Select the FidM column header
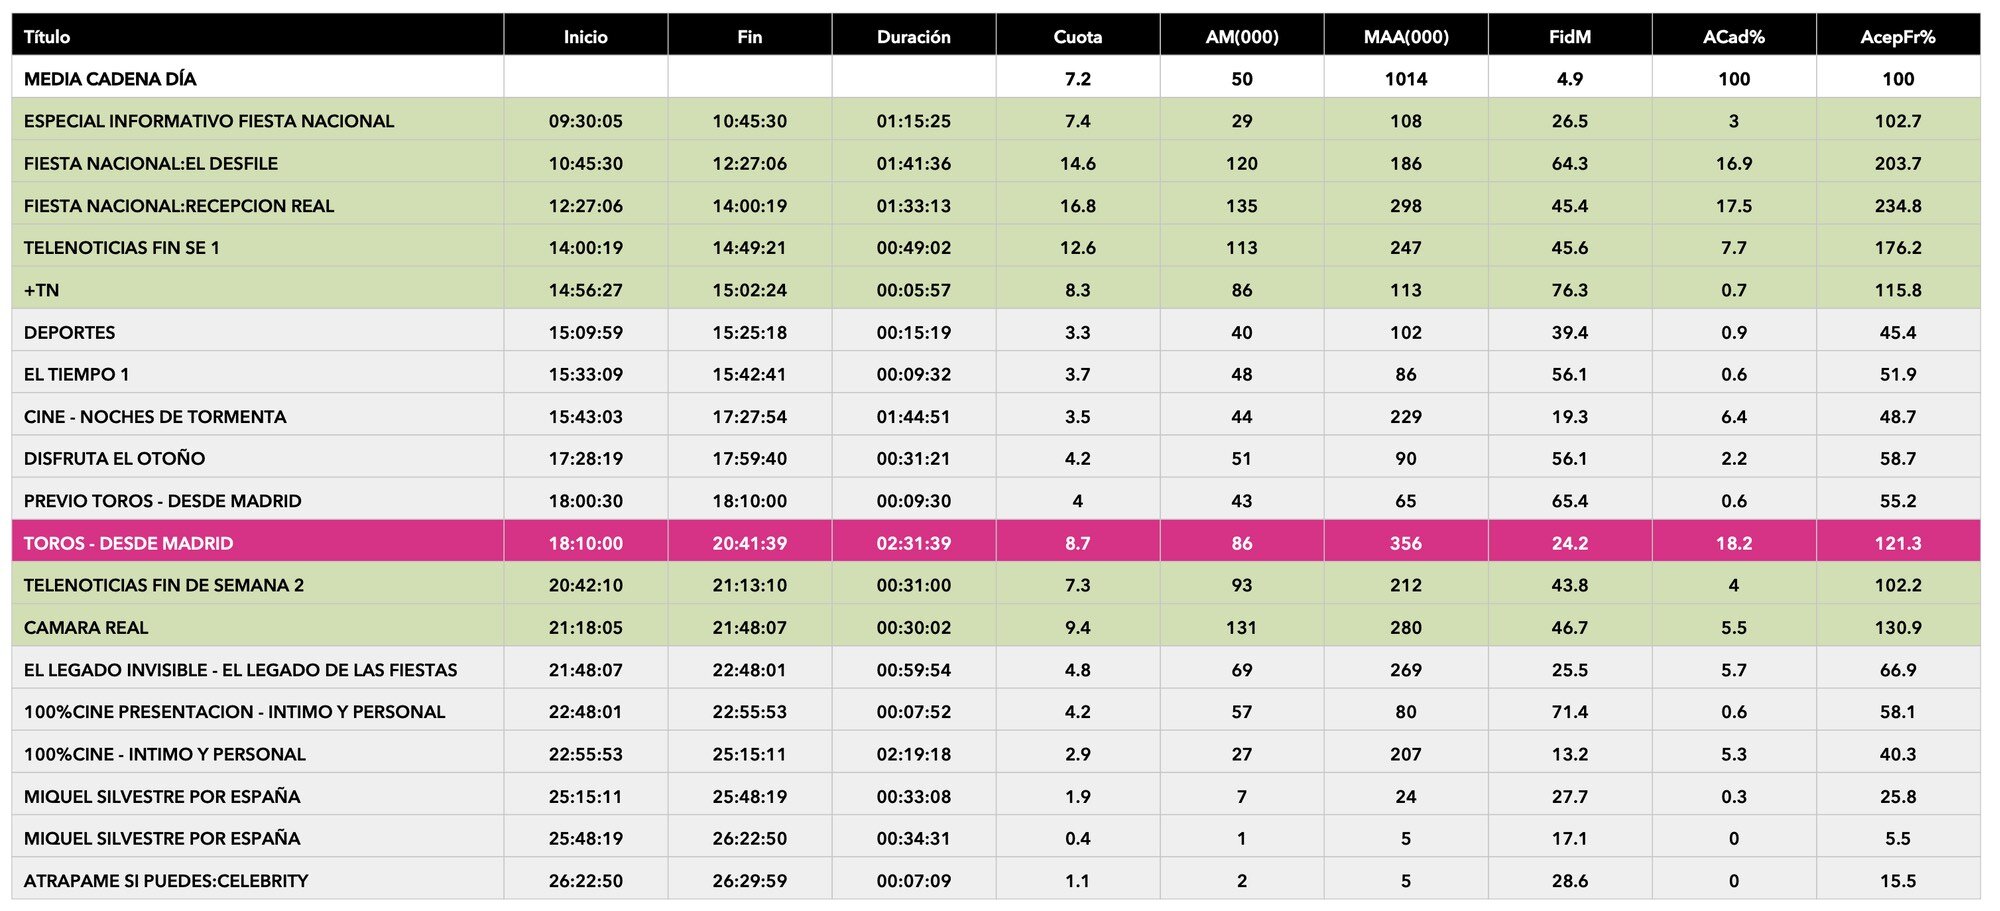This screenshot has height=911, width=2000. [1569, 37]
